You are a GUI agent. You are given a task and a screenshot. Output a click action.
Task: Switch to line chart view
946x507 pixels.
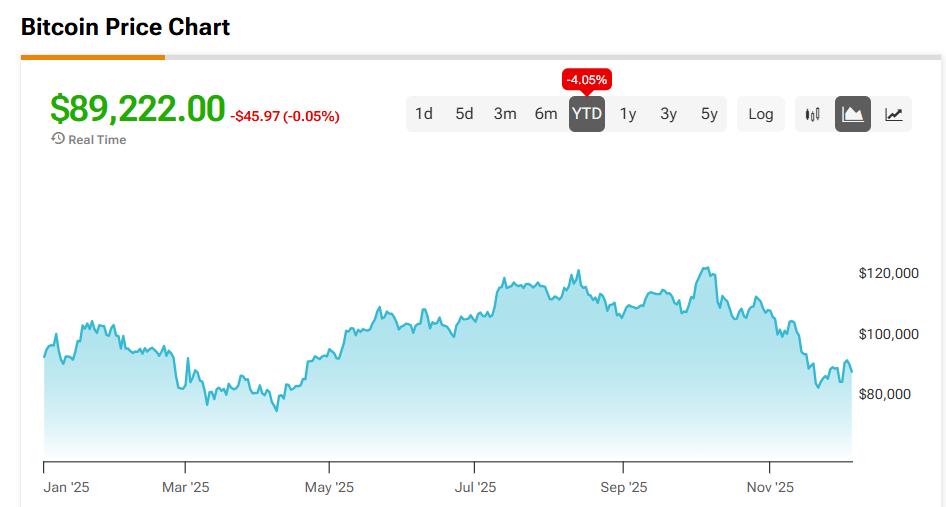(x=893, y=114)
